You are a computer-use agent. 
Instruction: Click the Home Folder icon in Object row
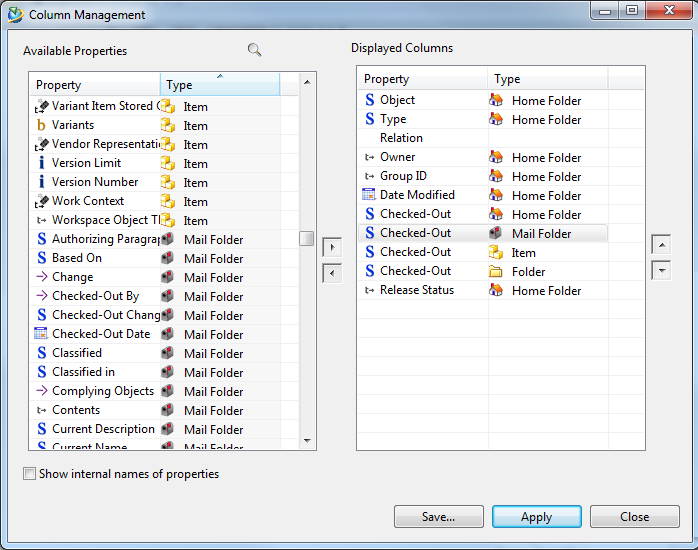click(x=496, y=100)
